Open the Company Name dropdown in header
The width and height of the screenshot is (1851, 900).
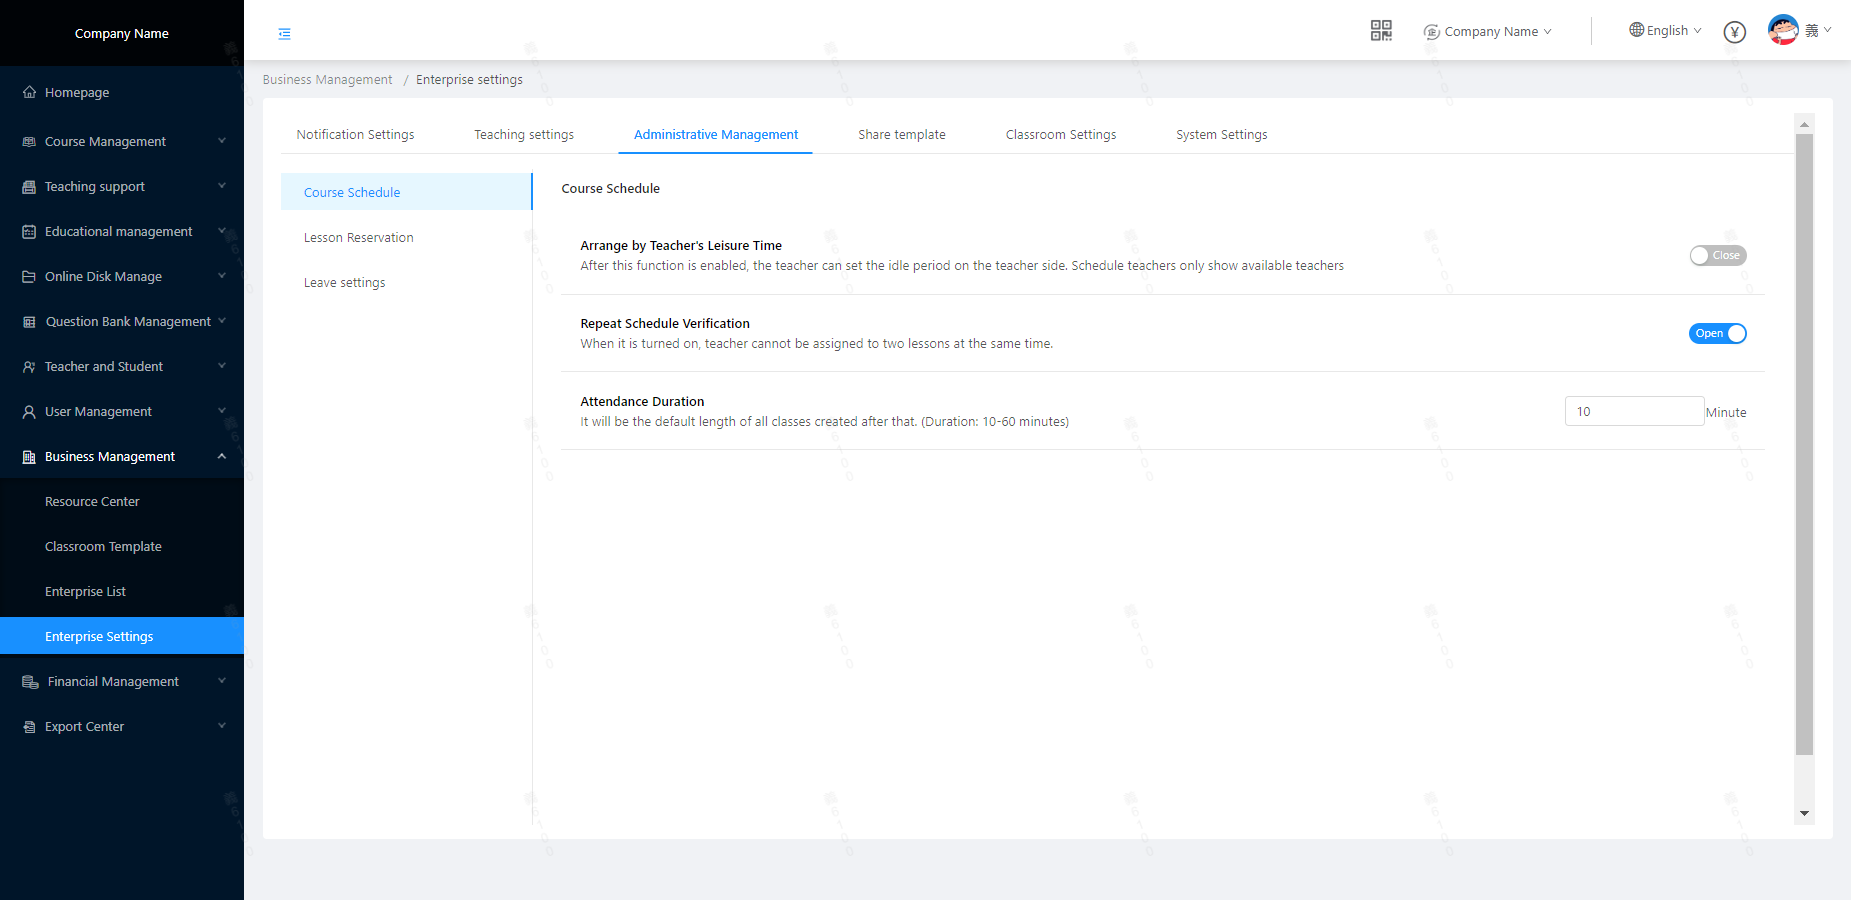[x=1489, y=32]
